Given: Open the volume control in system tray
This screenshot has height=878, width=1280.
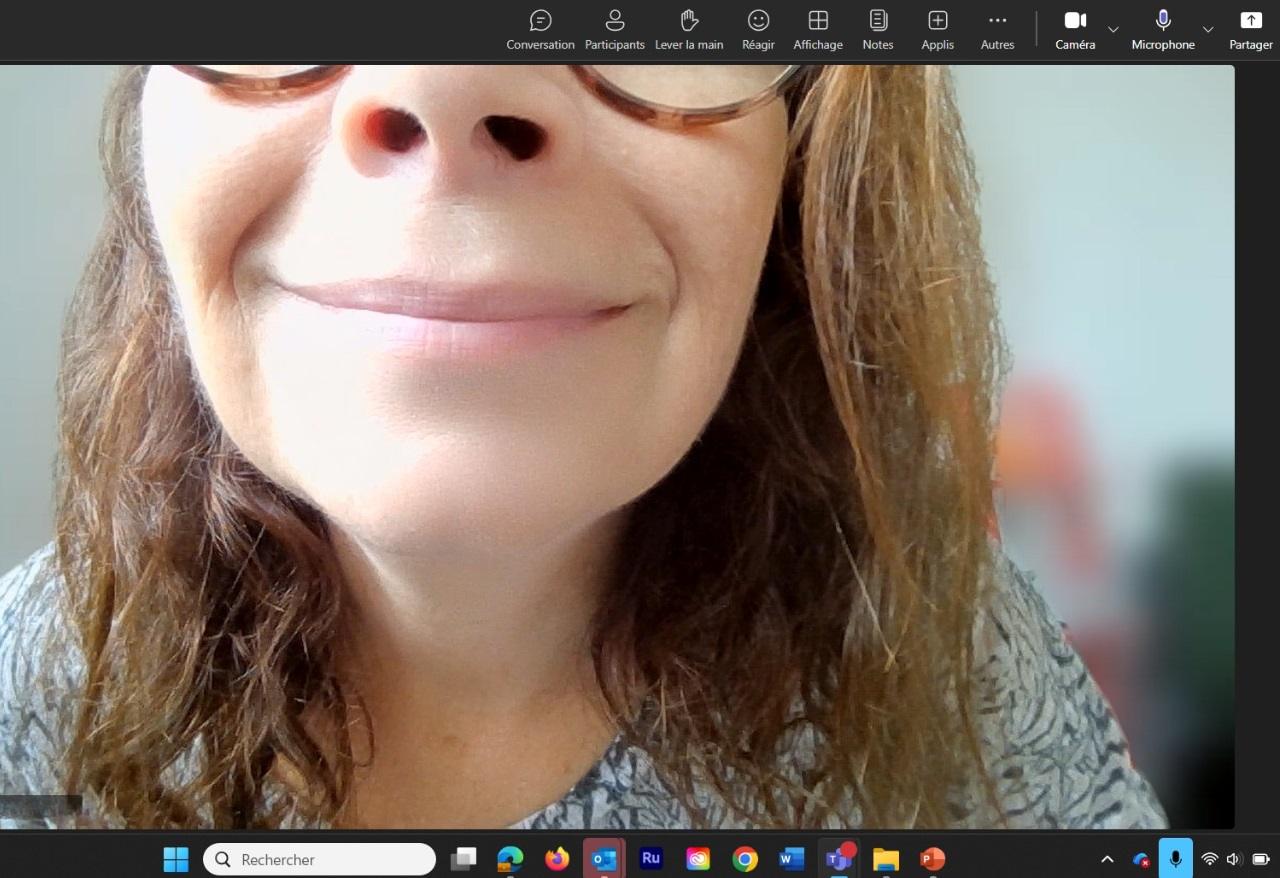Looking at the screenshot, I should pyautogui.click(x=1233, y=859).
